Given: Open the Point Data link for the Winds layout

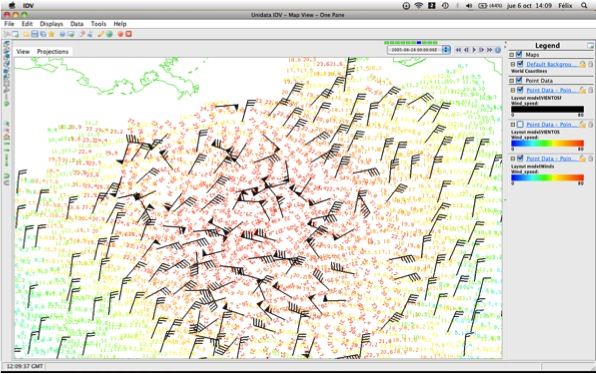Looking at the screenshot, I should point(551,158).
